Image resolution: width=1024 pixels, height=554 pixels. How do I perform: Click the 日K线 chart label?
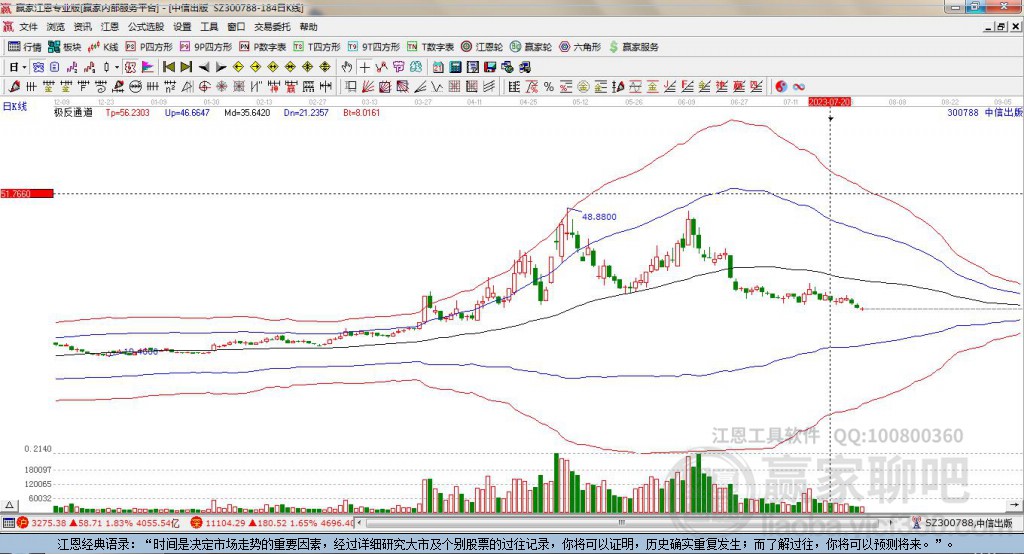pyautogui.click(x=14, y=106)
